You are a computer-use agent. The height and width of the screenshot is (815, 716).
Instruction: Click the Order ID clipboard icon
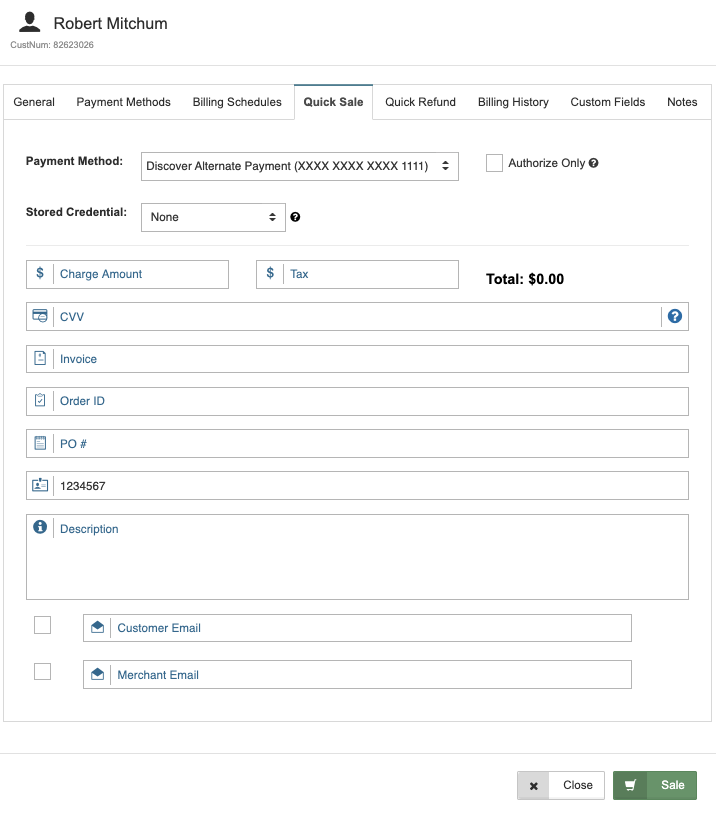[40, 400]
